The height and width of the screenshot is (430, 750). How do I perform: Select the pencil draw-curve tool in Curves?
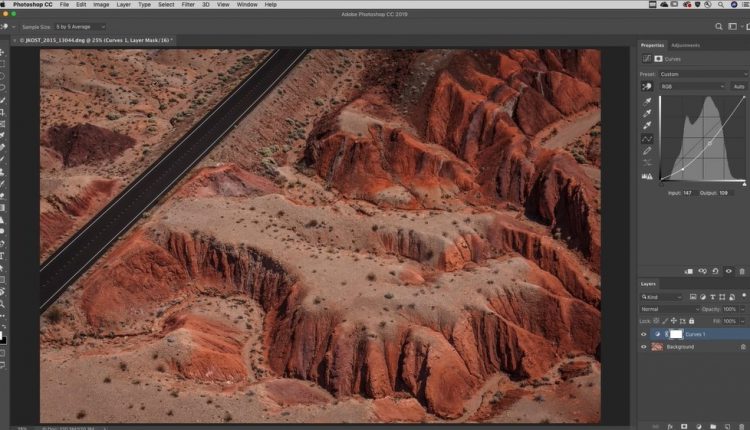pos(647,151)
